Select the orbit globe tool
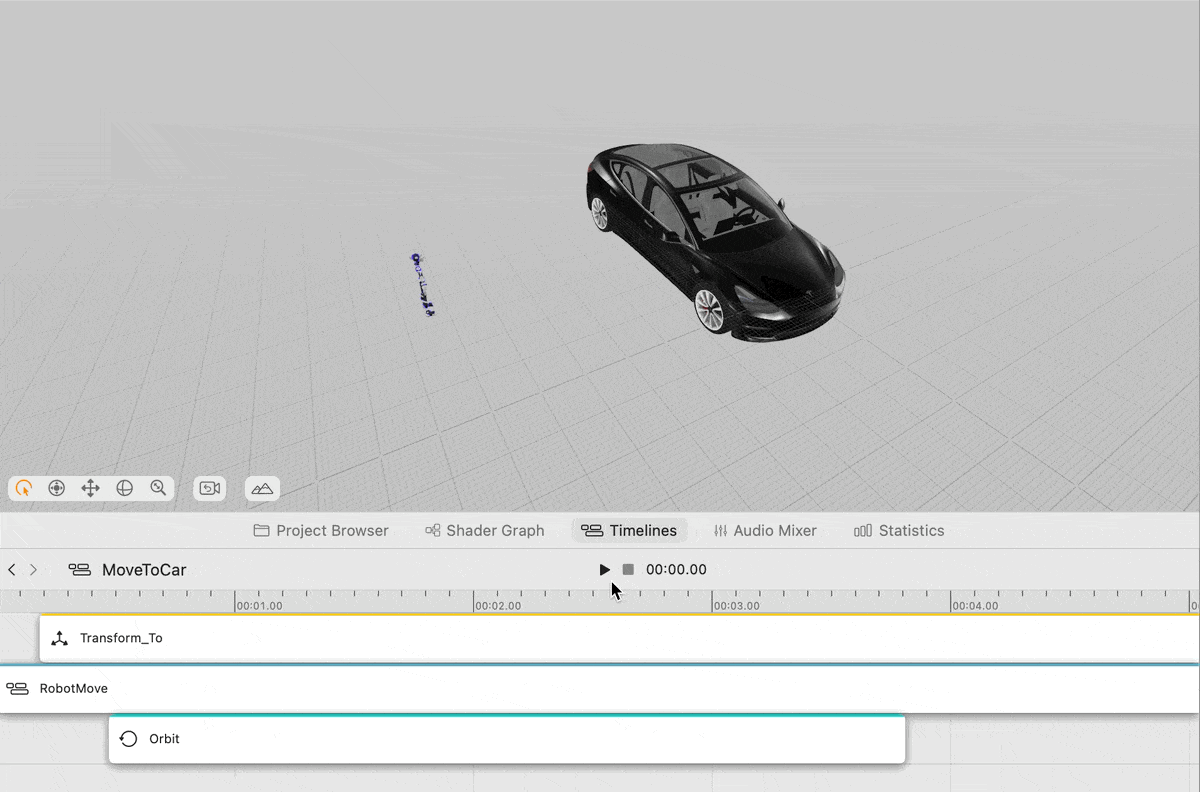The width and height of the screenshot is (1200, 792). coord(124,488)
